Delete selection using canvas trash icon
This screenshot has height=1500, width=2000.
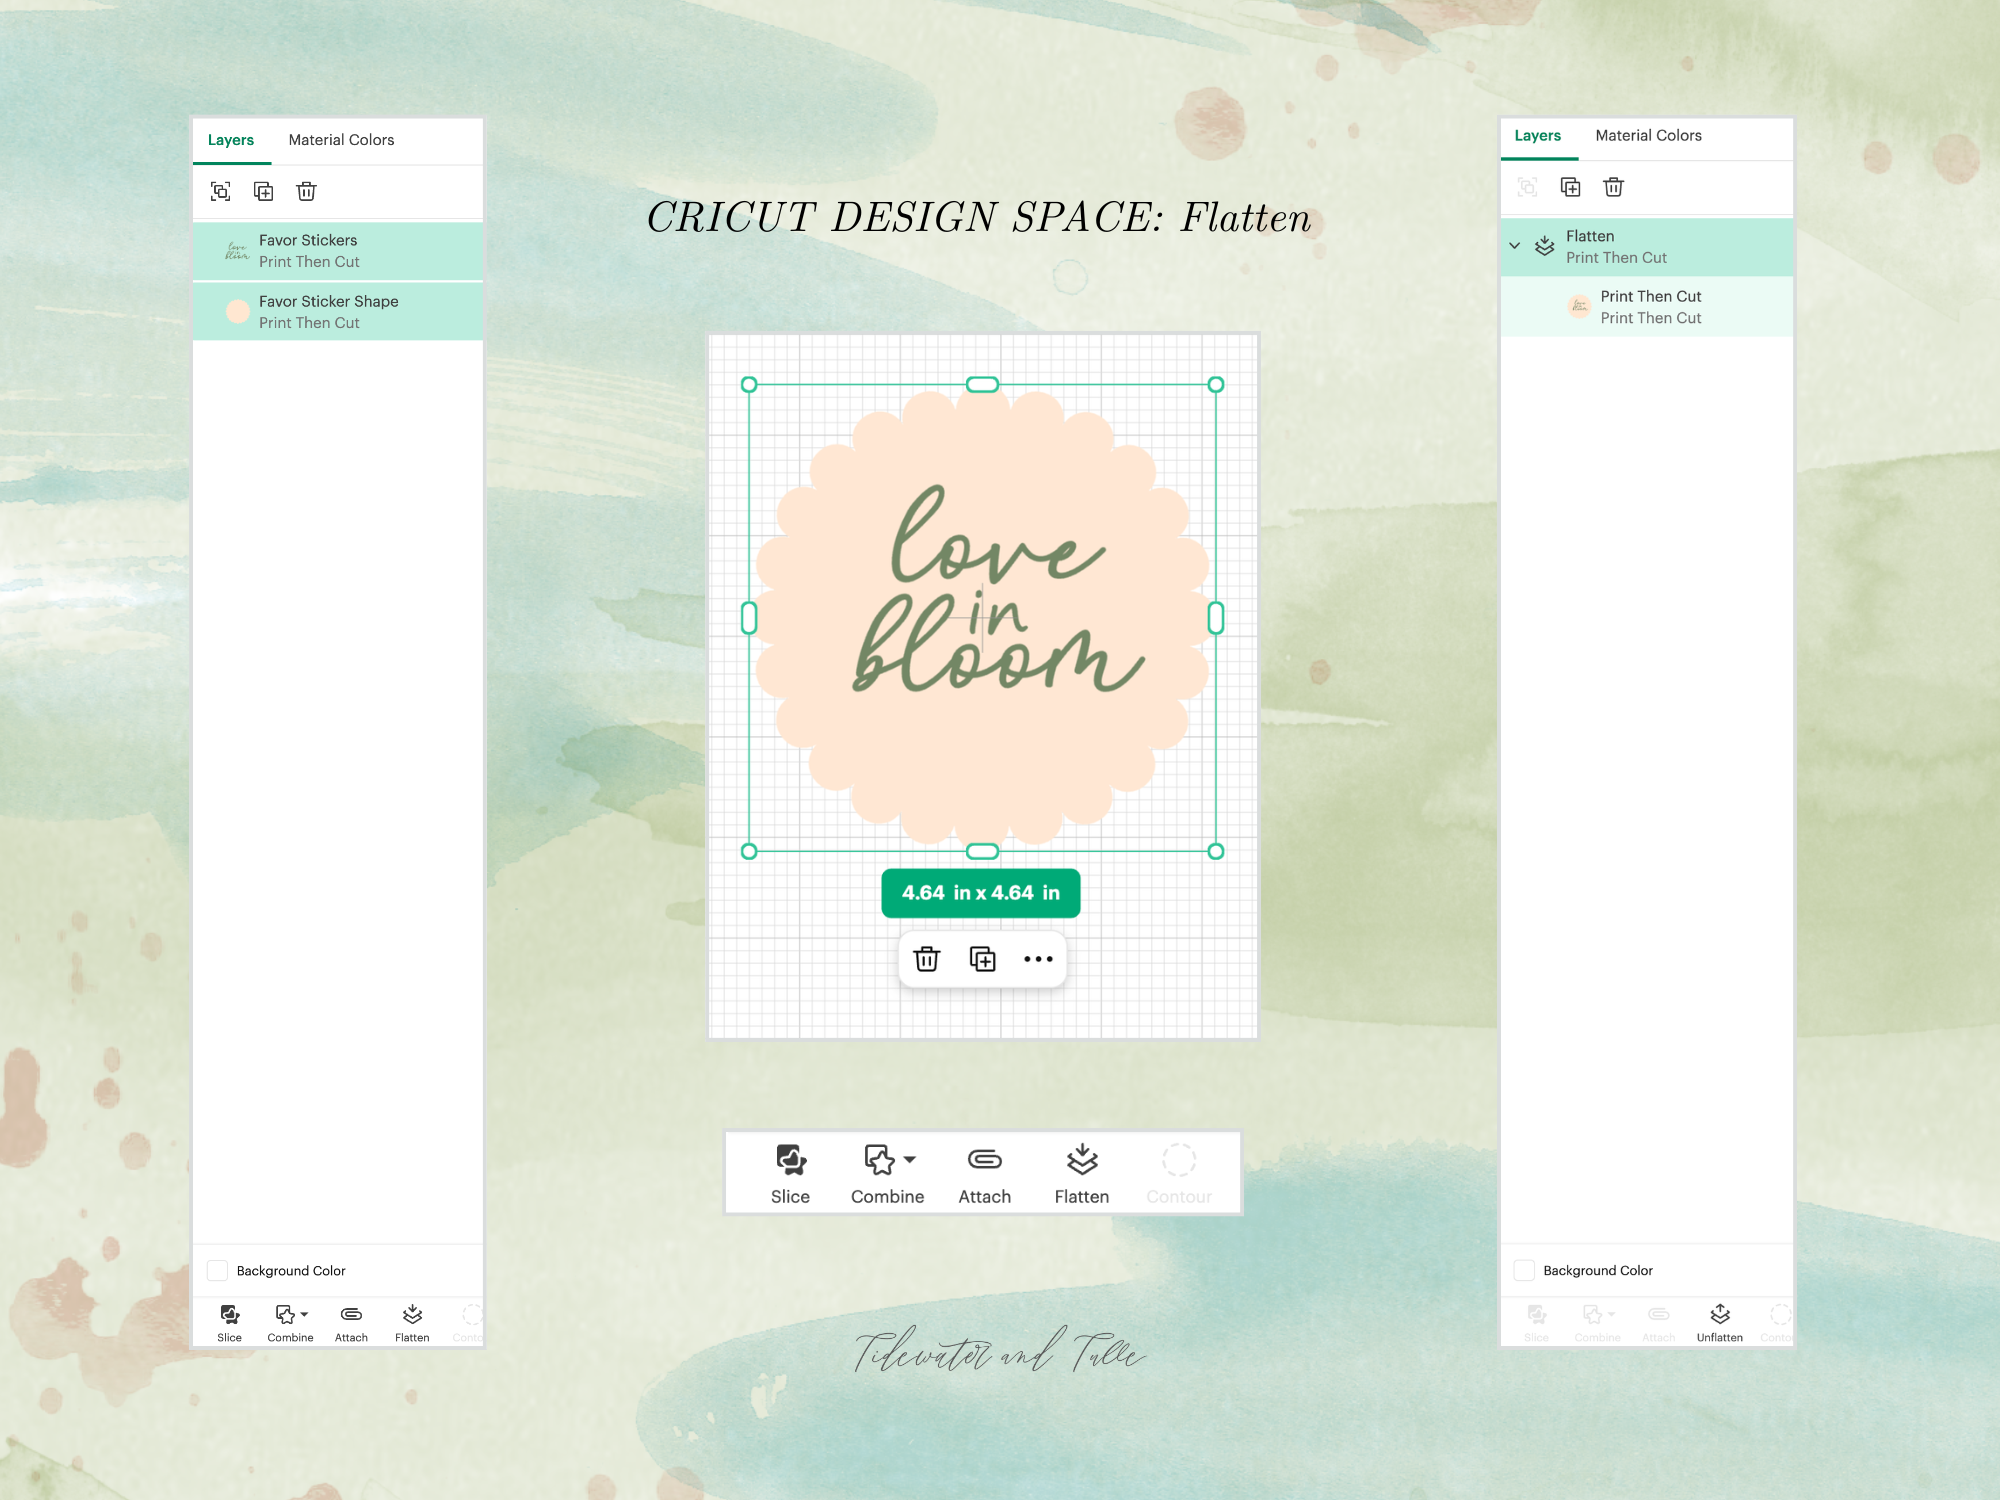coord(927,959)
